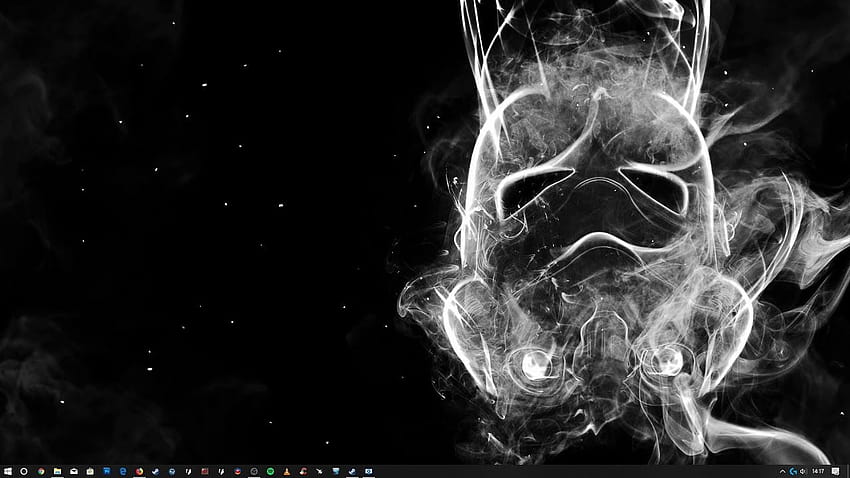
Task: Open the volume speaker control
Action: [x=803, y=471]
